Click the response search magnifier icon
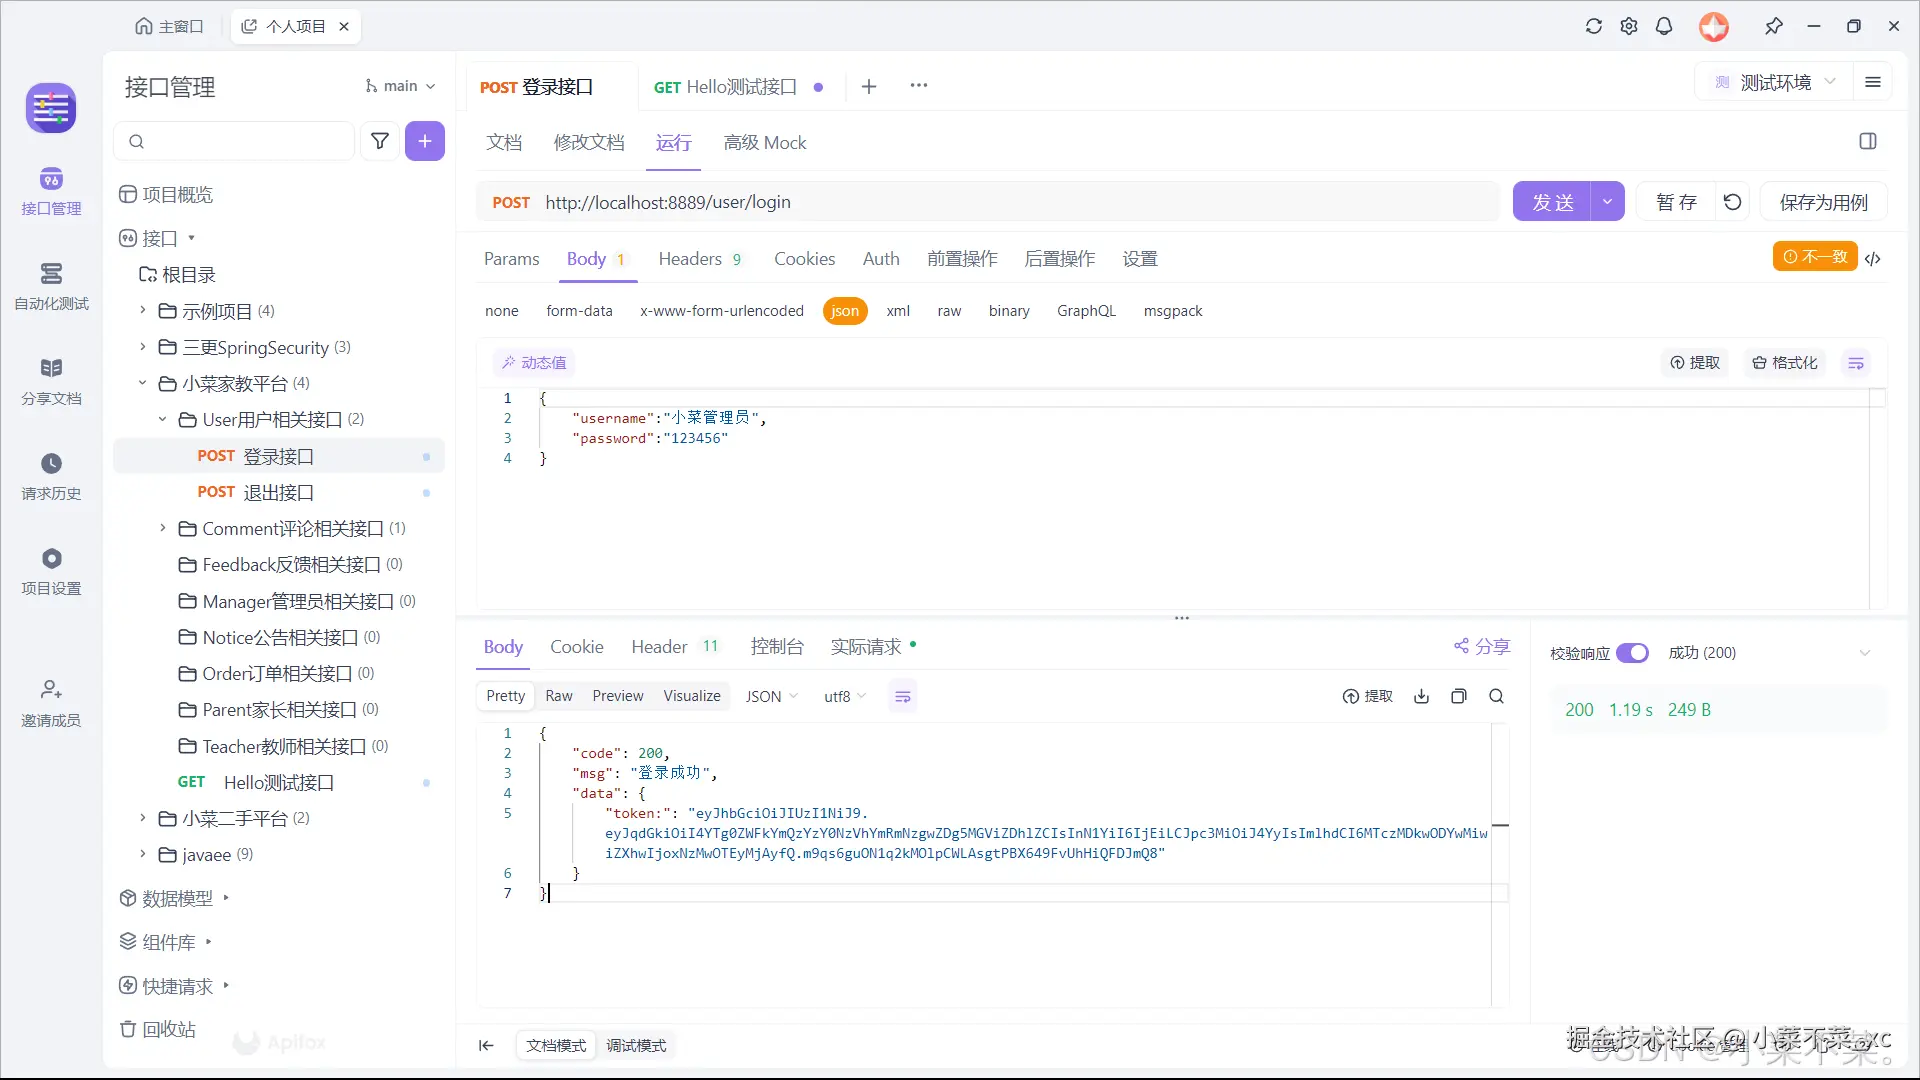The height and width of the screenshot is (1080, 1920). point(1496,696)
